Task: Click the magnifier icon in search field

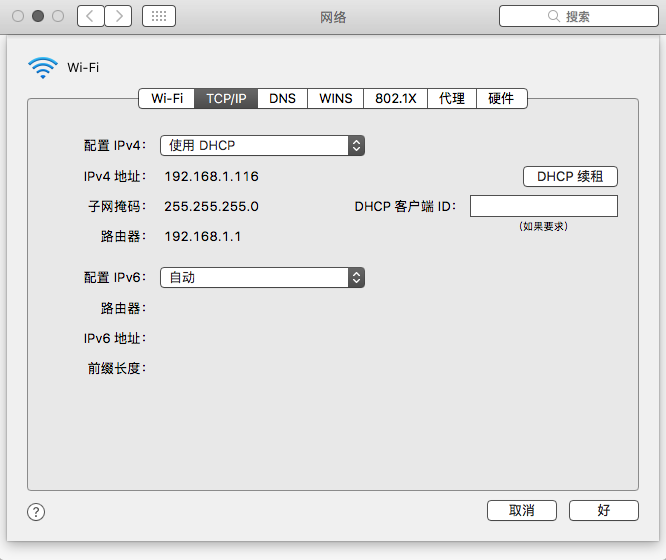Action: pyautogui.click(x=553, y=16)
